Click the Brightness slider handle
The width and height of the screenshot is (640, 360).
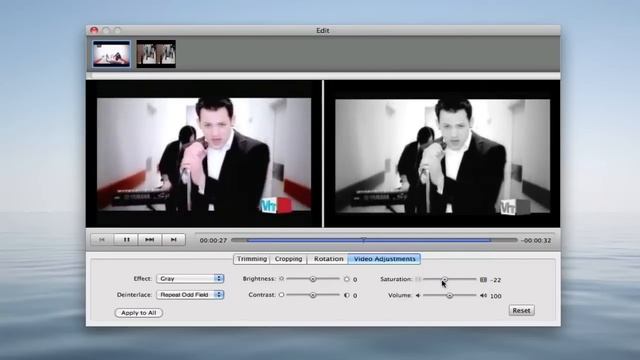[x=313, y=279]
